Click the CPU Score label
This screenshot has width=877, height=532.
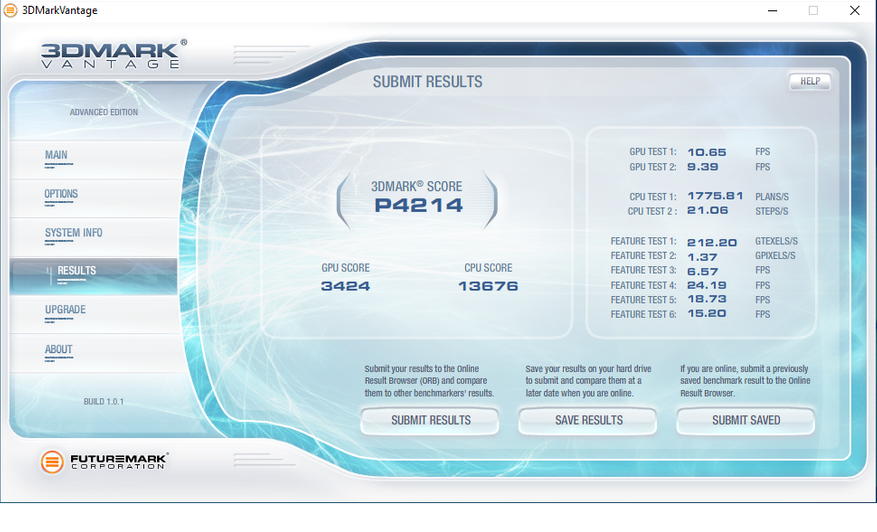click(488, 268)
